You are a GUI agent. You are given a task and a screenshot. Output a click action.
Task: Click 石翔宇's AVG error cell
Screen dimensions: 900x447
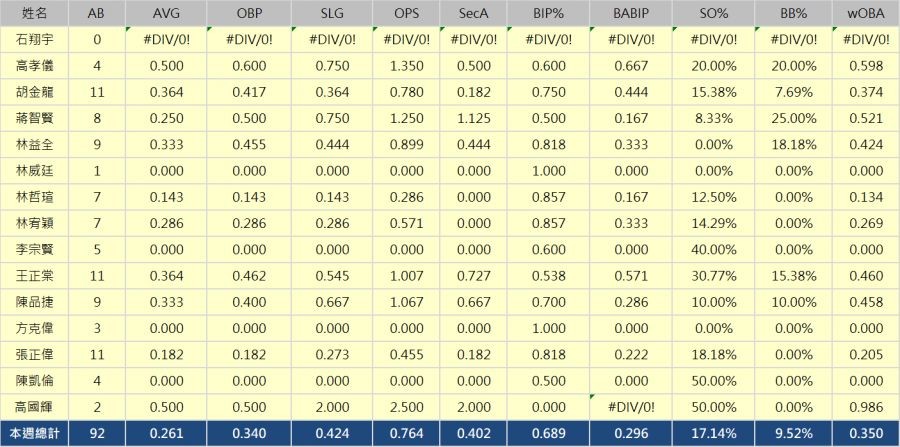(x=167, y=40)
